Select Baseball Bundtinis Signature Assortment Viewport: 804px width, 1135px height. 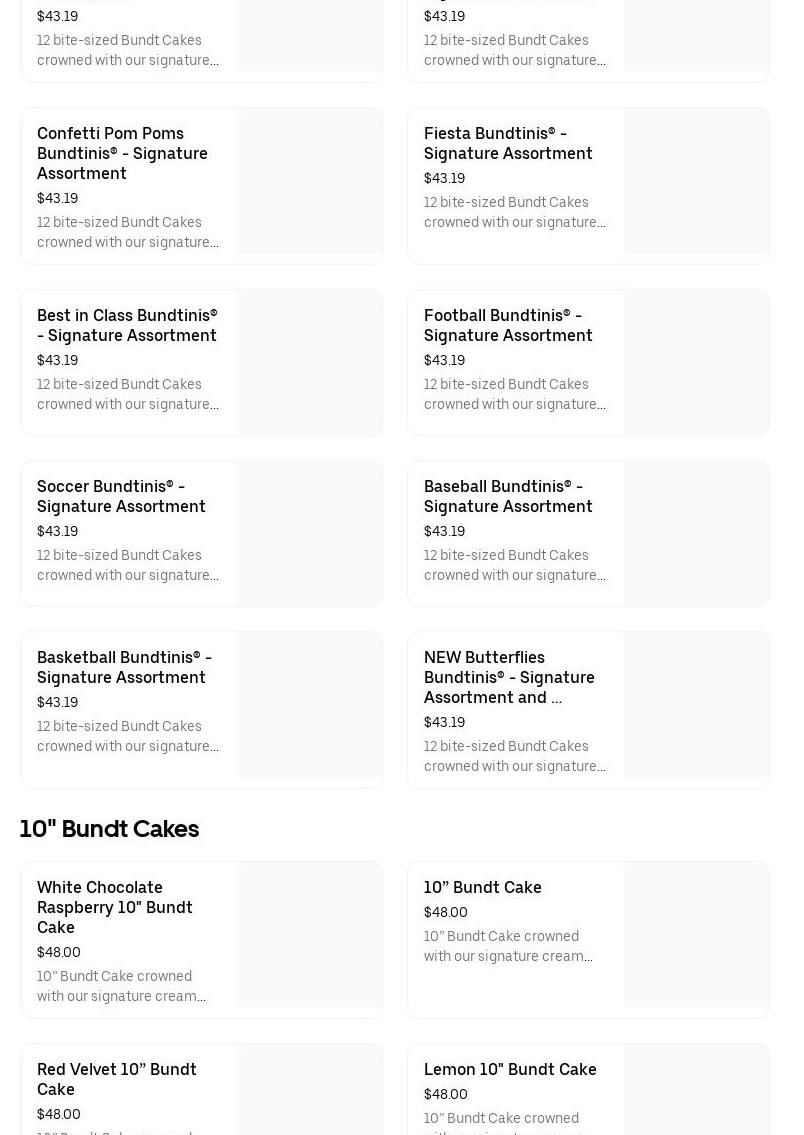click(507, 496)
